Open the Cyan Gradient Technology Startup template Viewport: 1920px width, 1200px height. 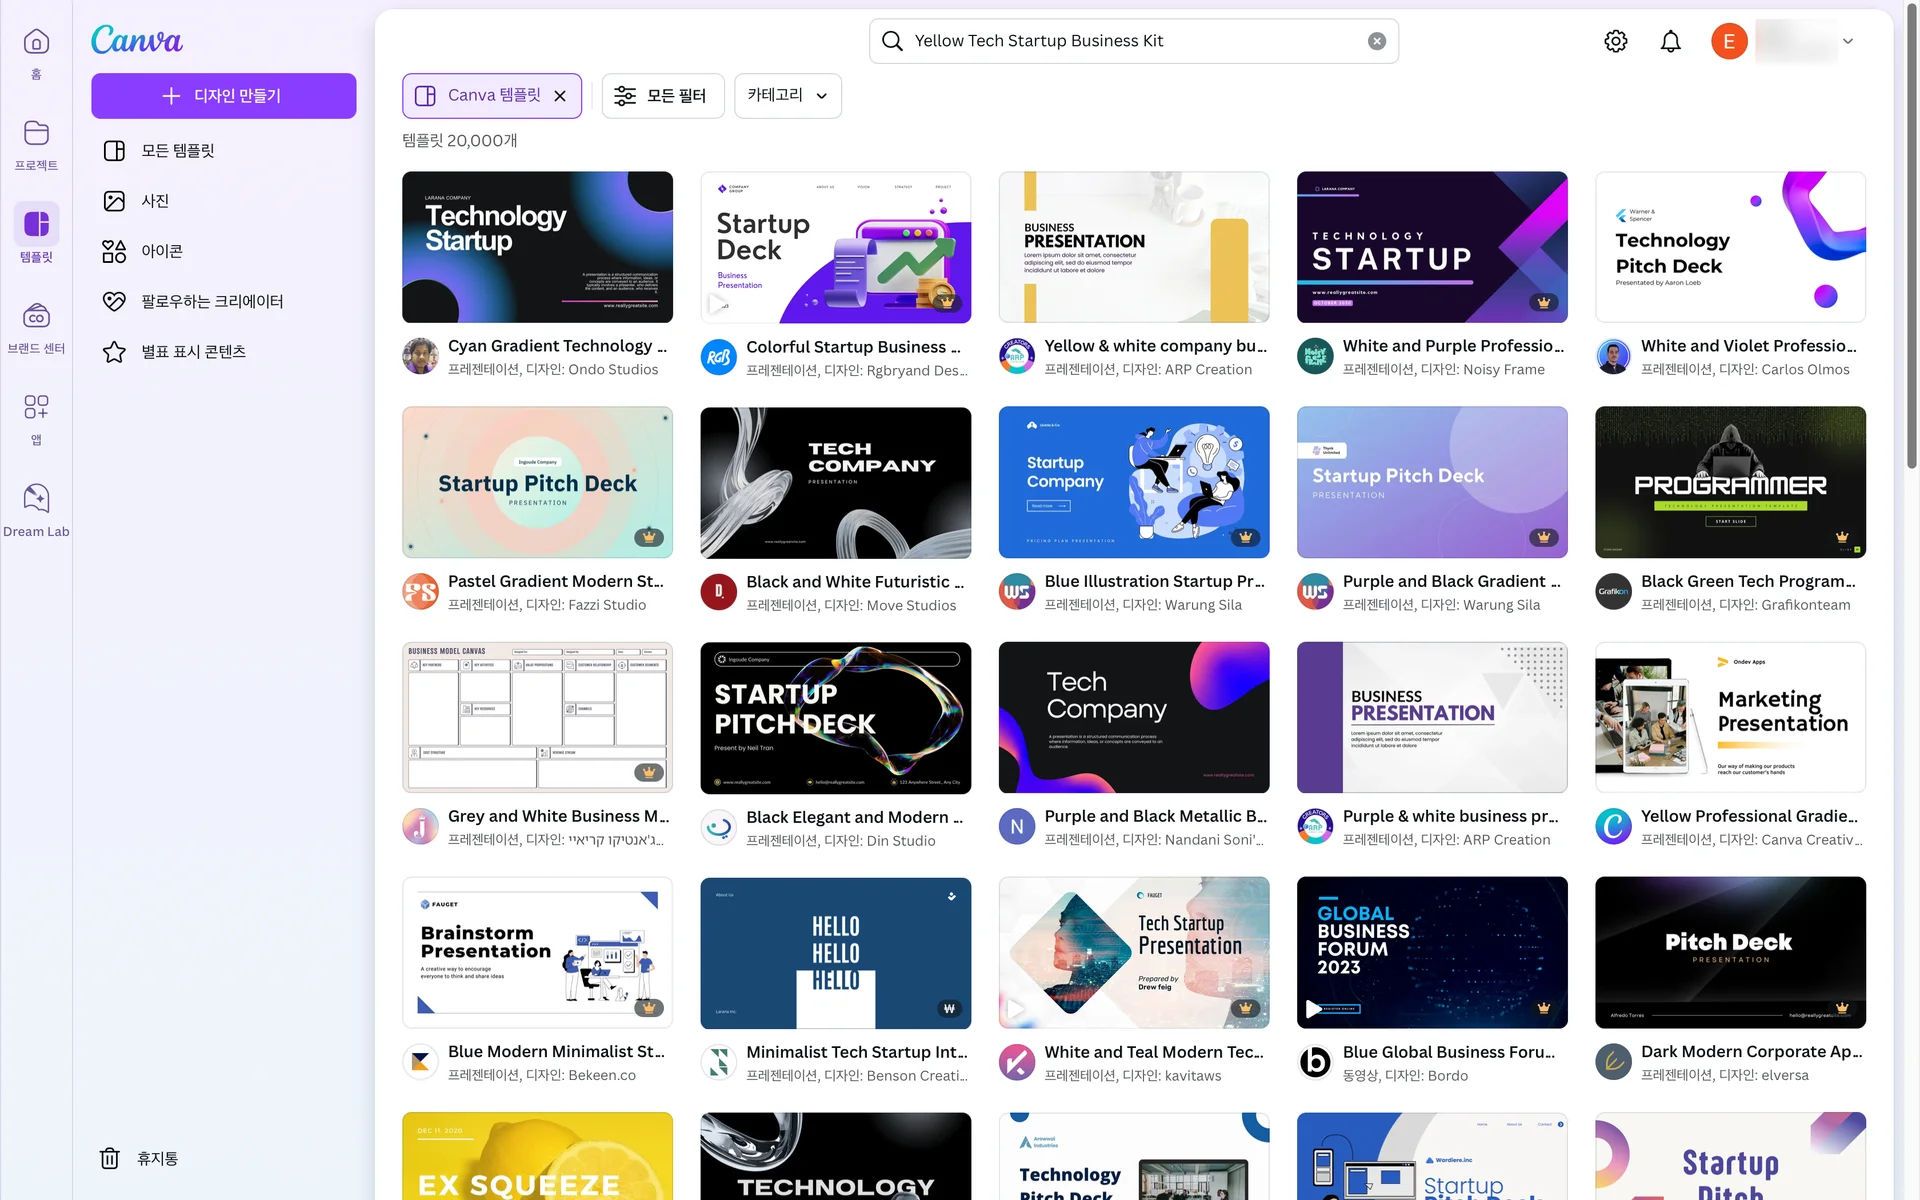[537, 247]
